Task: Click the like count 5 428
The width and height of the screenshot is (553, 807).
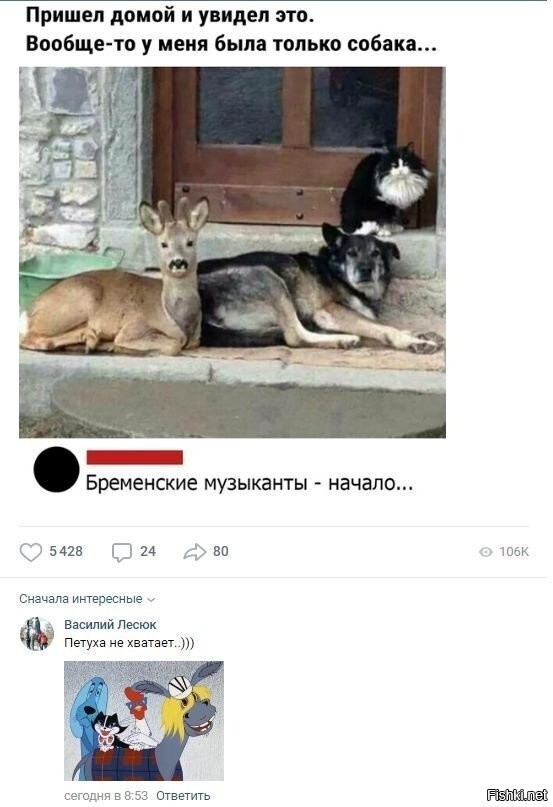Action: click(66, 552)
